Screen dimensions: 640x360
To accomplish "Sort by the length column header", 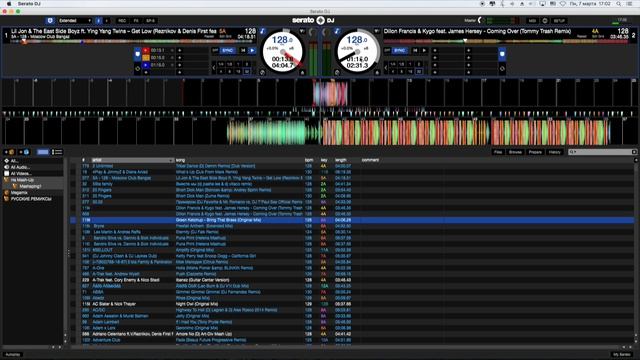I will [341, 160].
